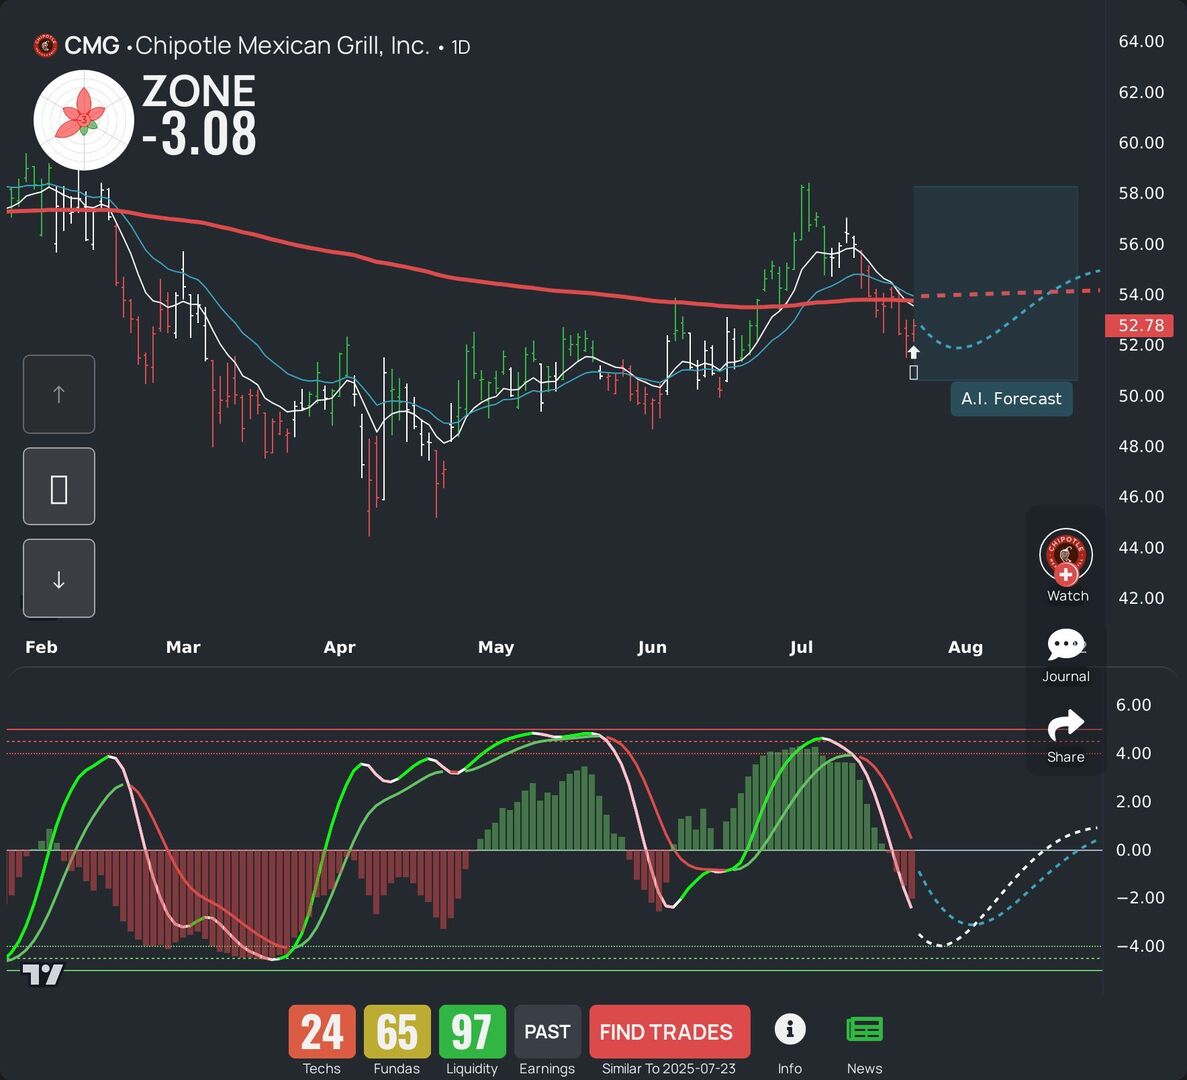Screen dimensions: 1187x1080
Task: Click the down arrow navigation button
Action: [59, 579]
